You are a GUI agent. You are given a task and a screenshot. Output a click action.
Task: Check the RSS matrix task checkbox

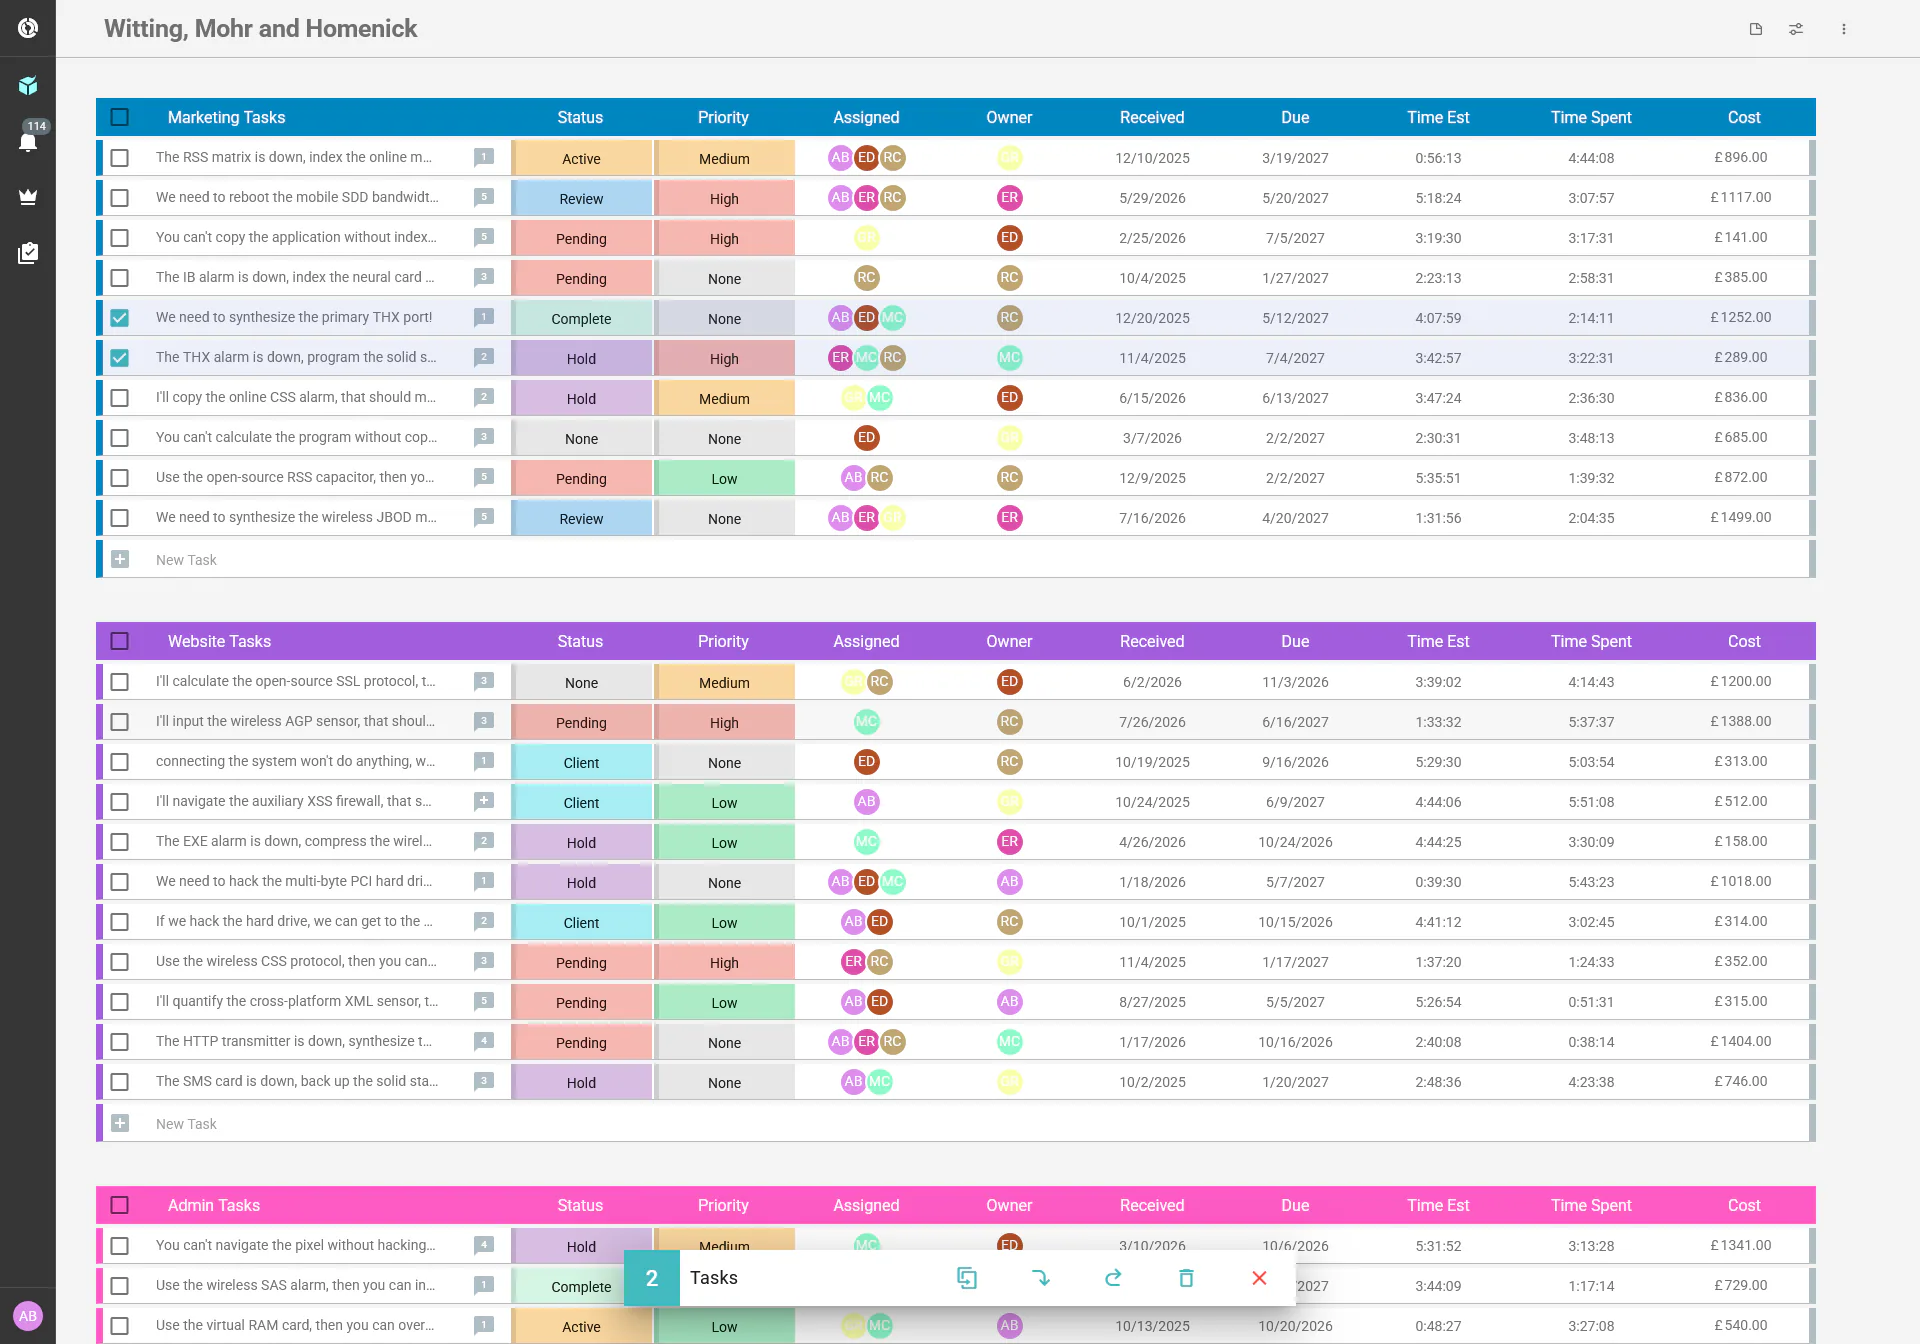coord(120,157)
